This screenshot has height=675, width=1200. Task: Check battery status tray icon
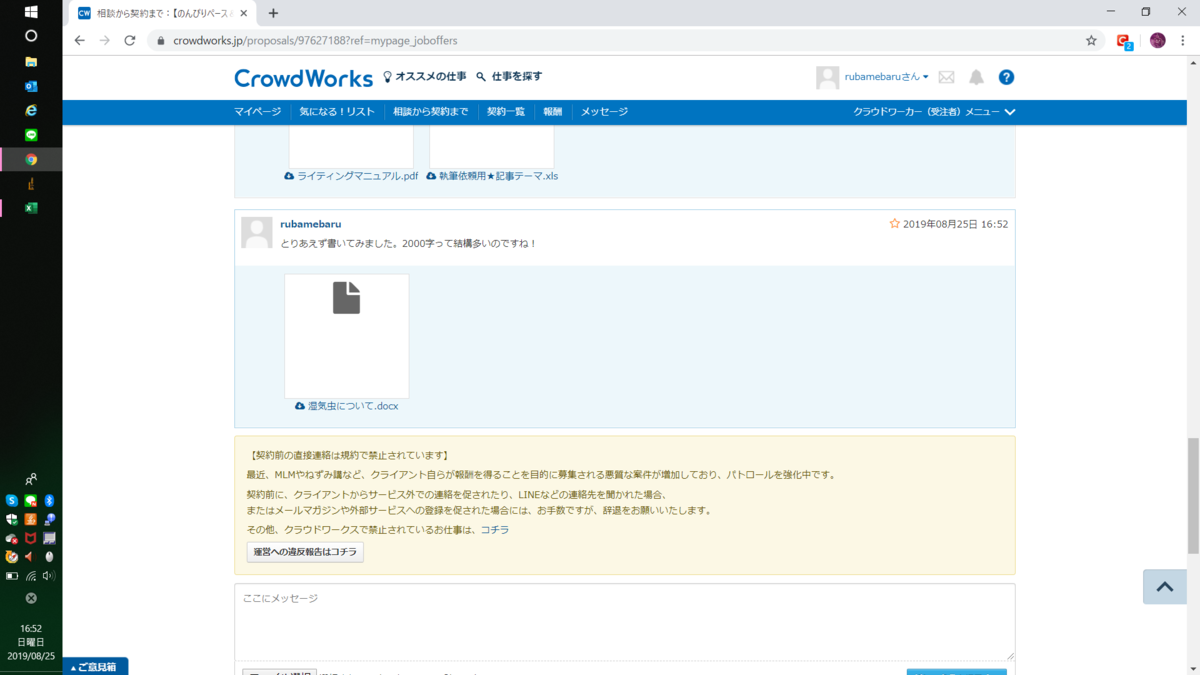[12, 576]
